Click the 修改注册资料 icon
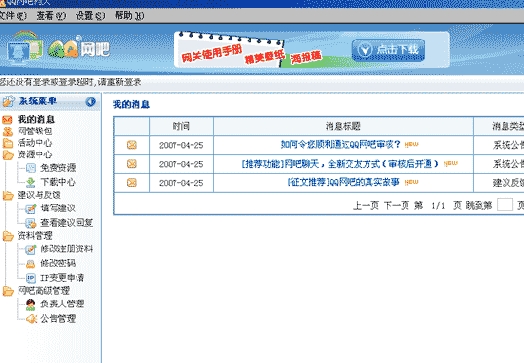 (x=31, y=249)
